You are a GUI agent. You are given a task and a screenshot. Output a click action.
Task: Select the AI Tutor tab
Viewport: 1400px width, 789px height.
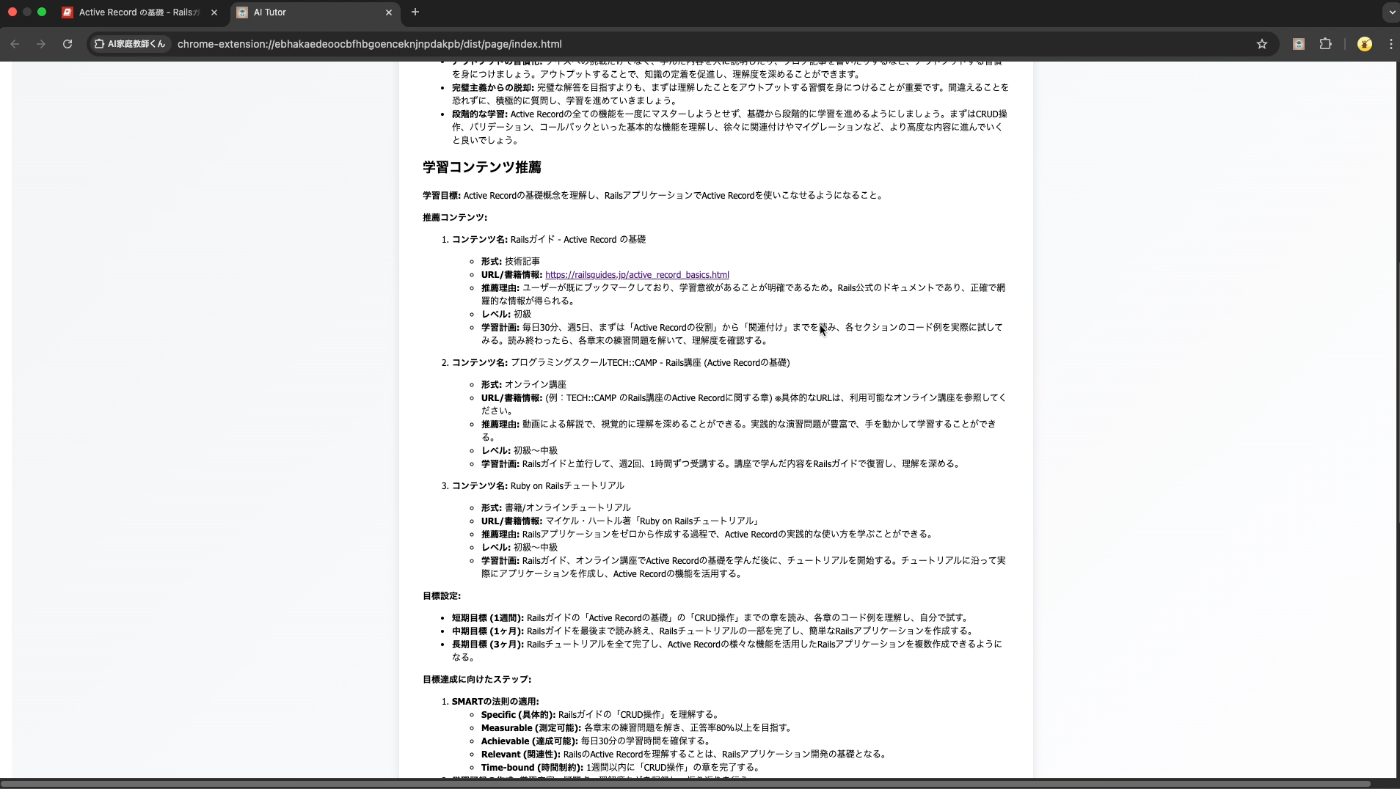[x=313, y=13]
